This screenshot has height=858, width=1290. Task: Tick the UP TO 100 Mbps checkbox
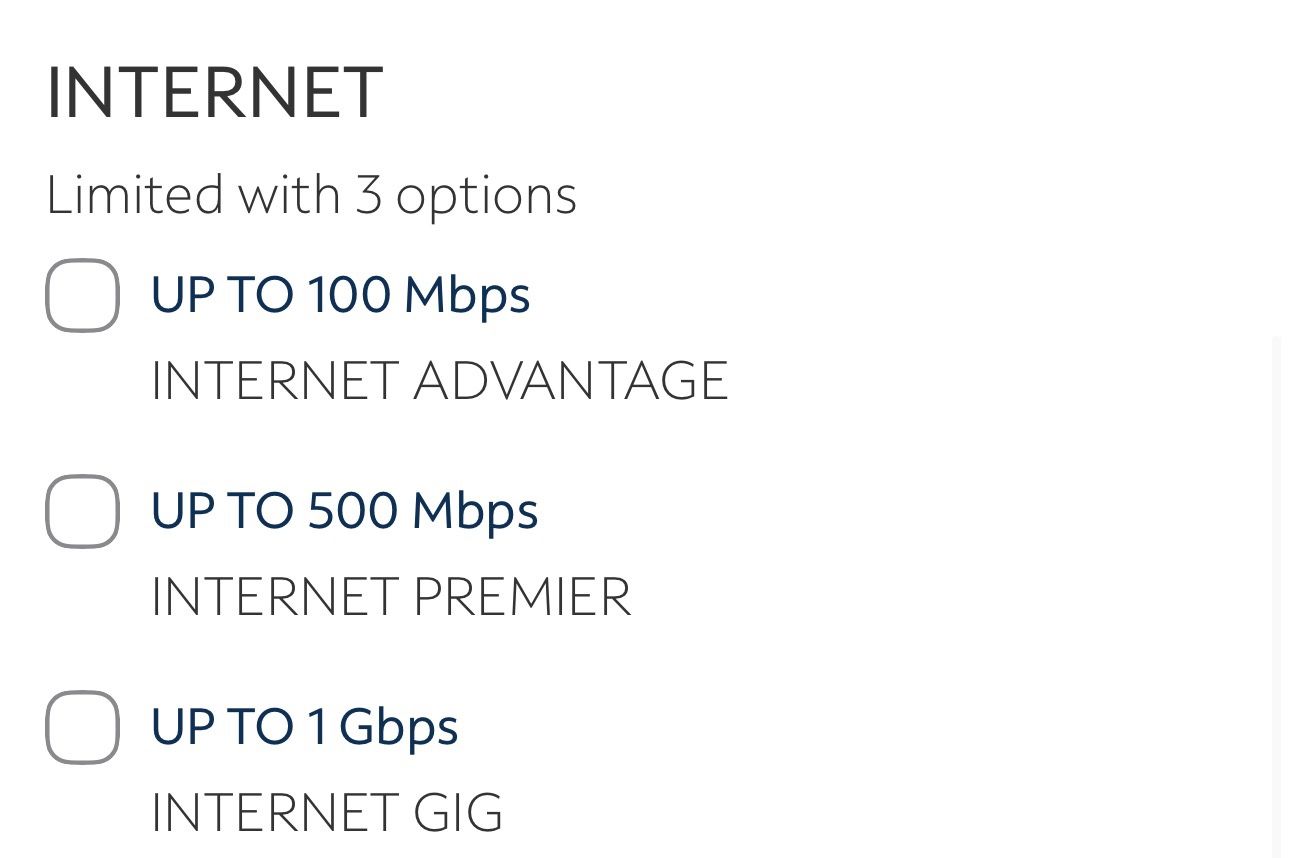[82, 295]
